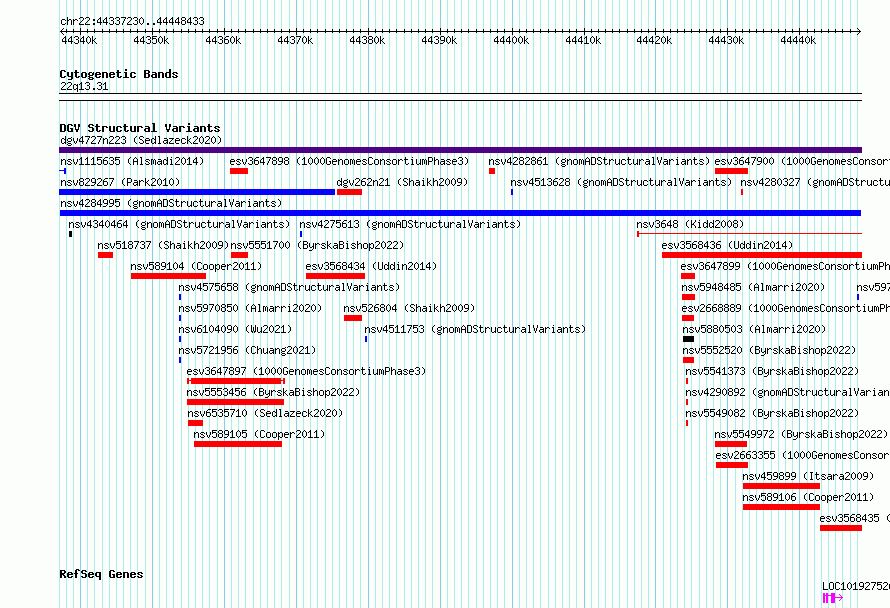Select the esv3647897 red bar with whiskers
Image resolution: width=890 pixels, height=608 pixels.
(236, 381)
